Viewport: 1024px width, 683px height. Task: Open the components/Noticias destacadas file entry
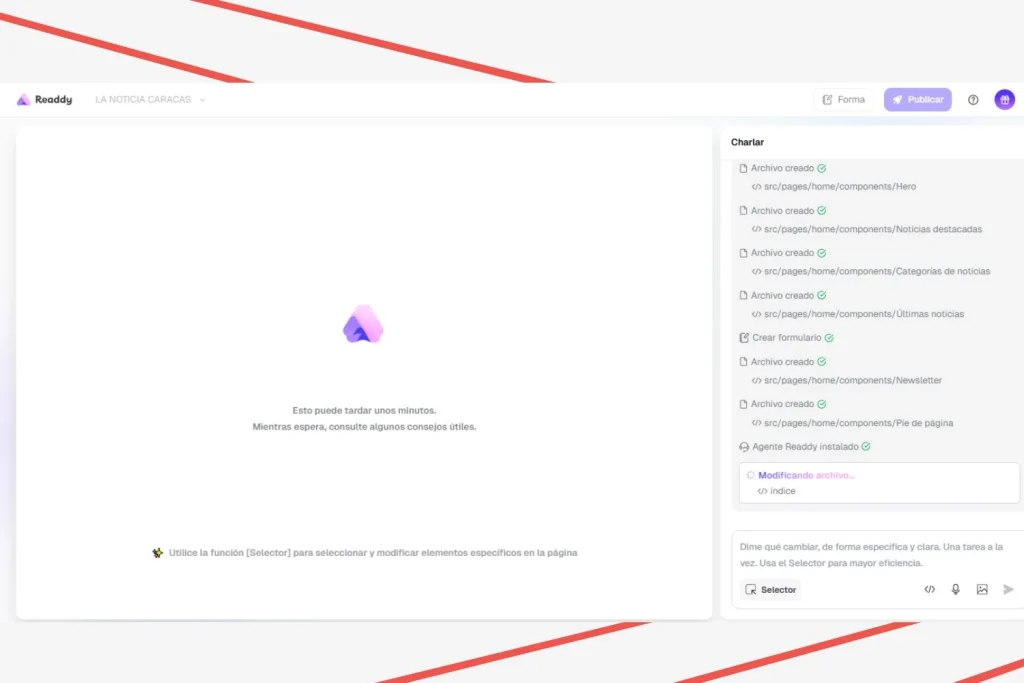click(872, 229)
